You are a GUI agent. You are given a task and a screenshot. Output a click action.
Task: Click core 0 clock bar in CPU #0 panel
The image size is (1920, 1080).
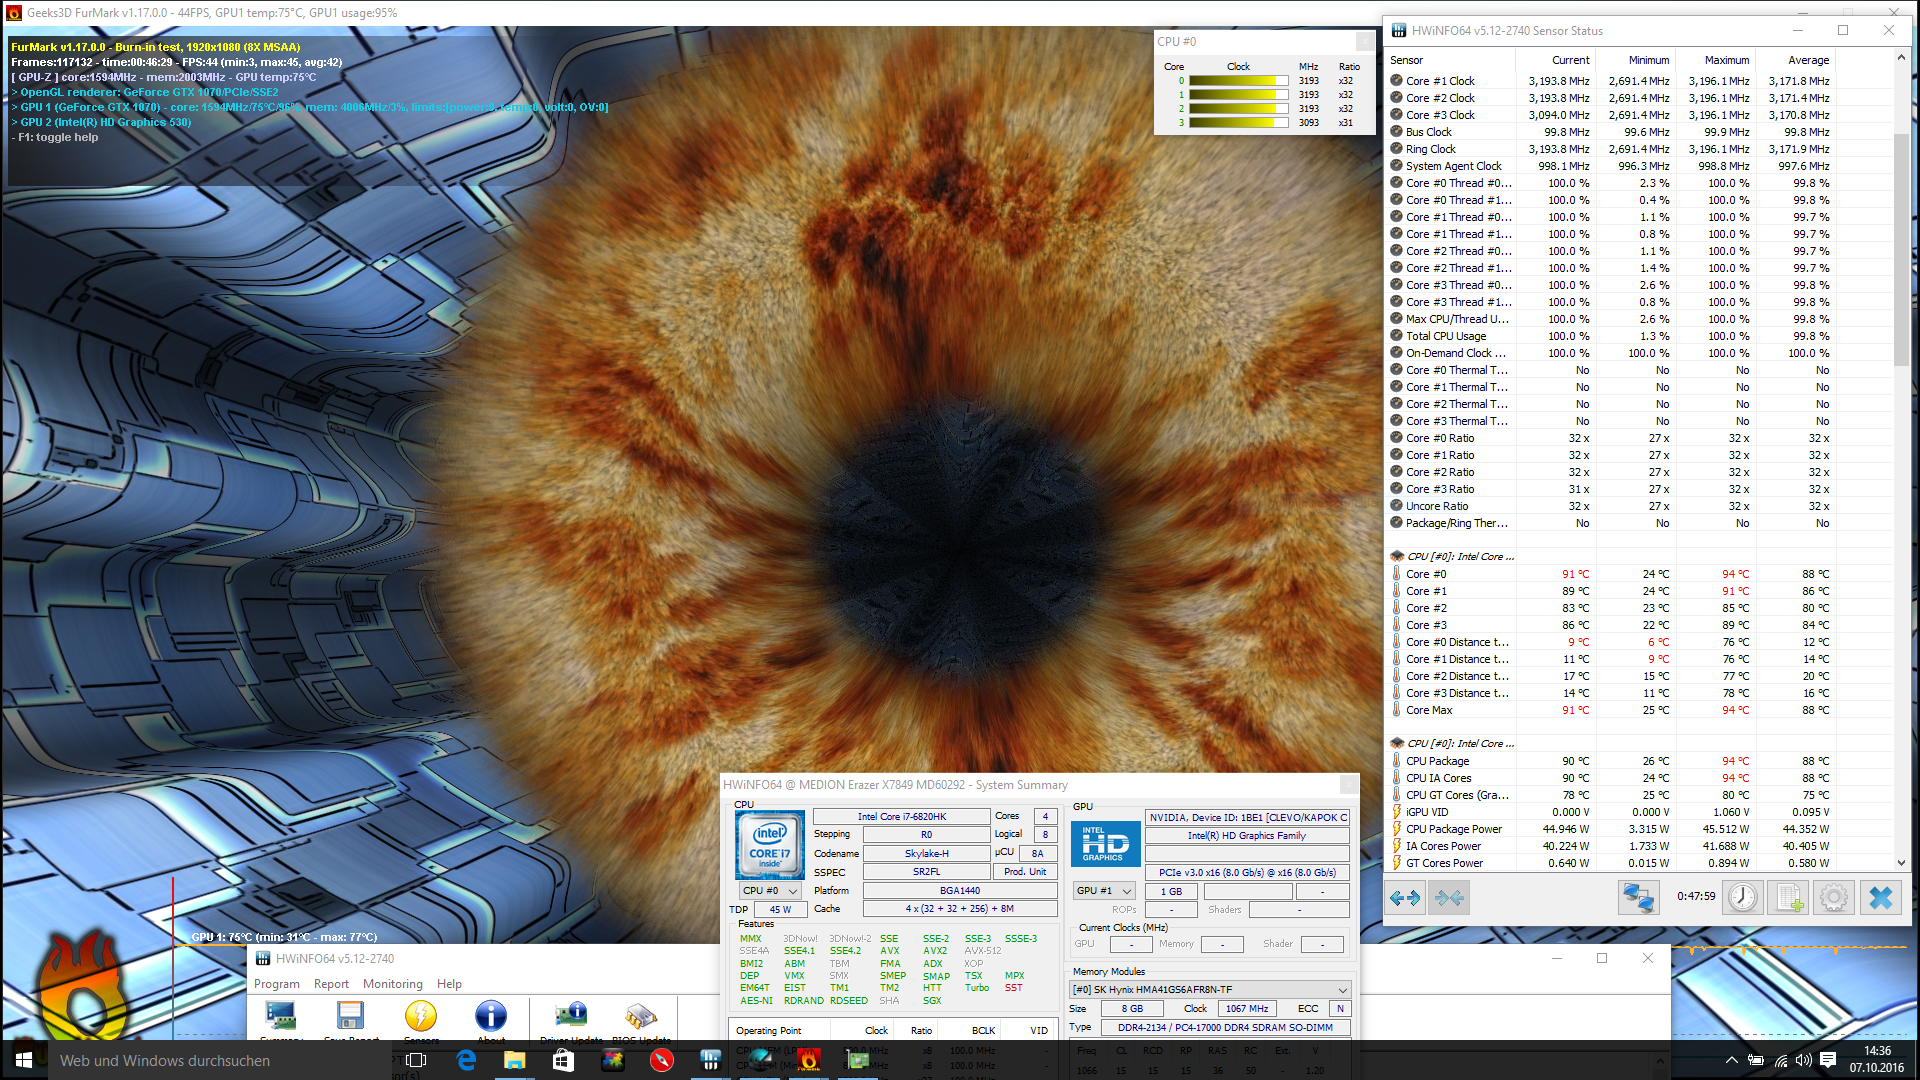click(1238, 81)
